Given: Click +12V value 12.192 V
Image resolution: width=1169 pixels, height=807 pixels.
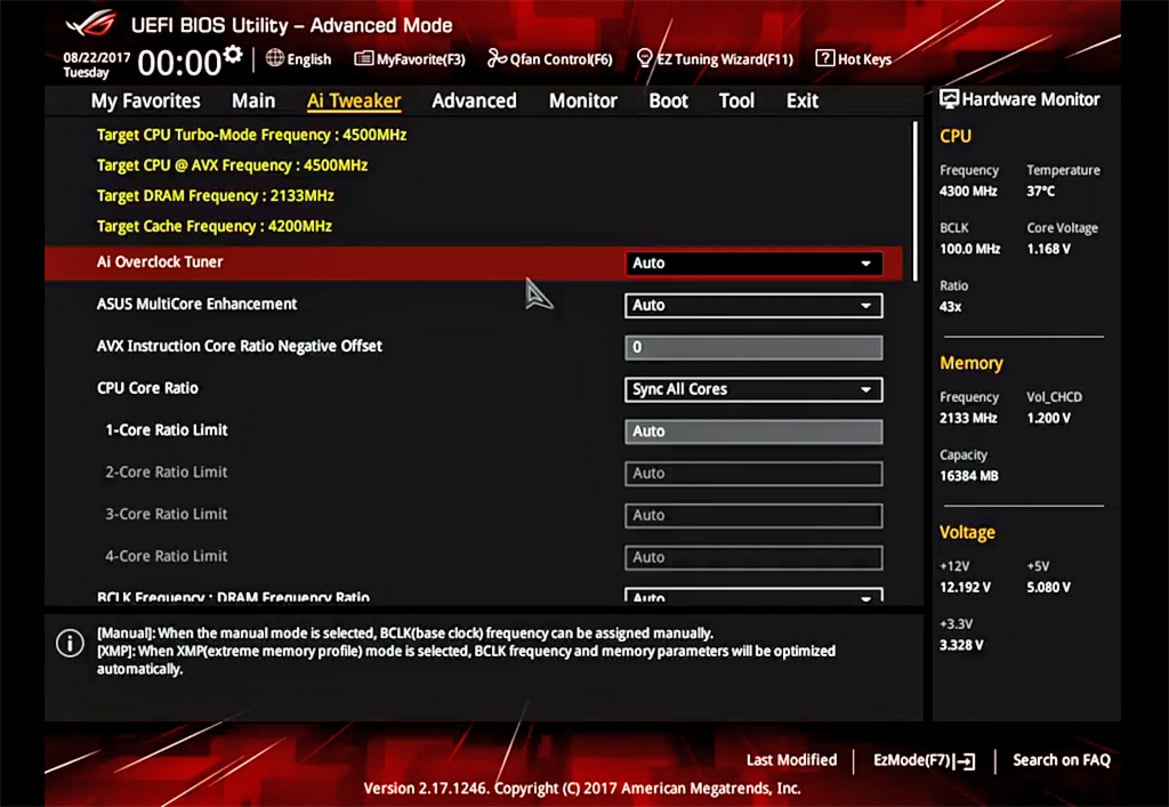Looking at the screenshot, I should pyautogui.click(x=965, y=588).
